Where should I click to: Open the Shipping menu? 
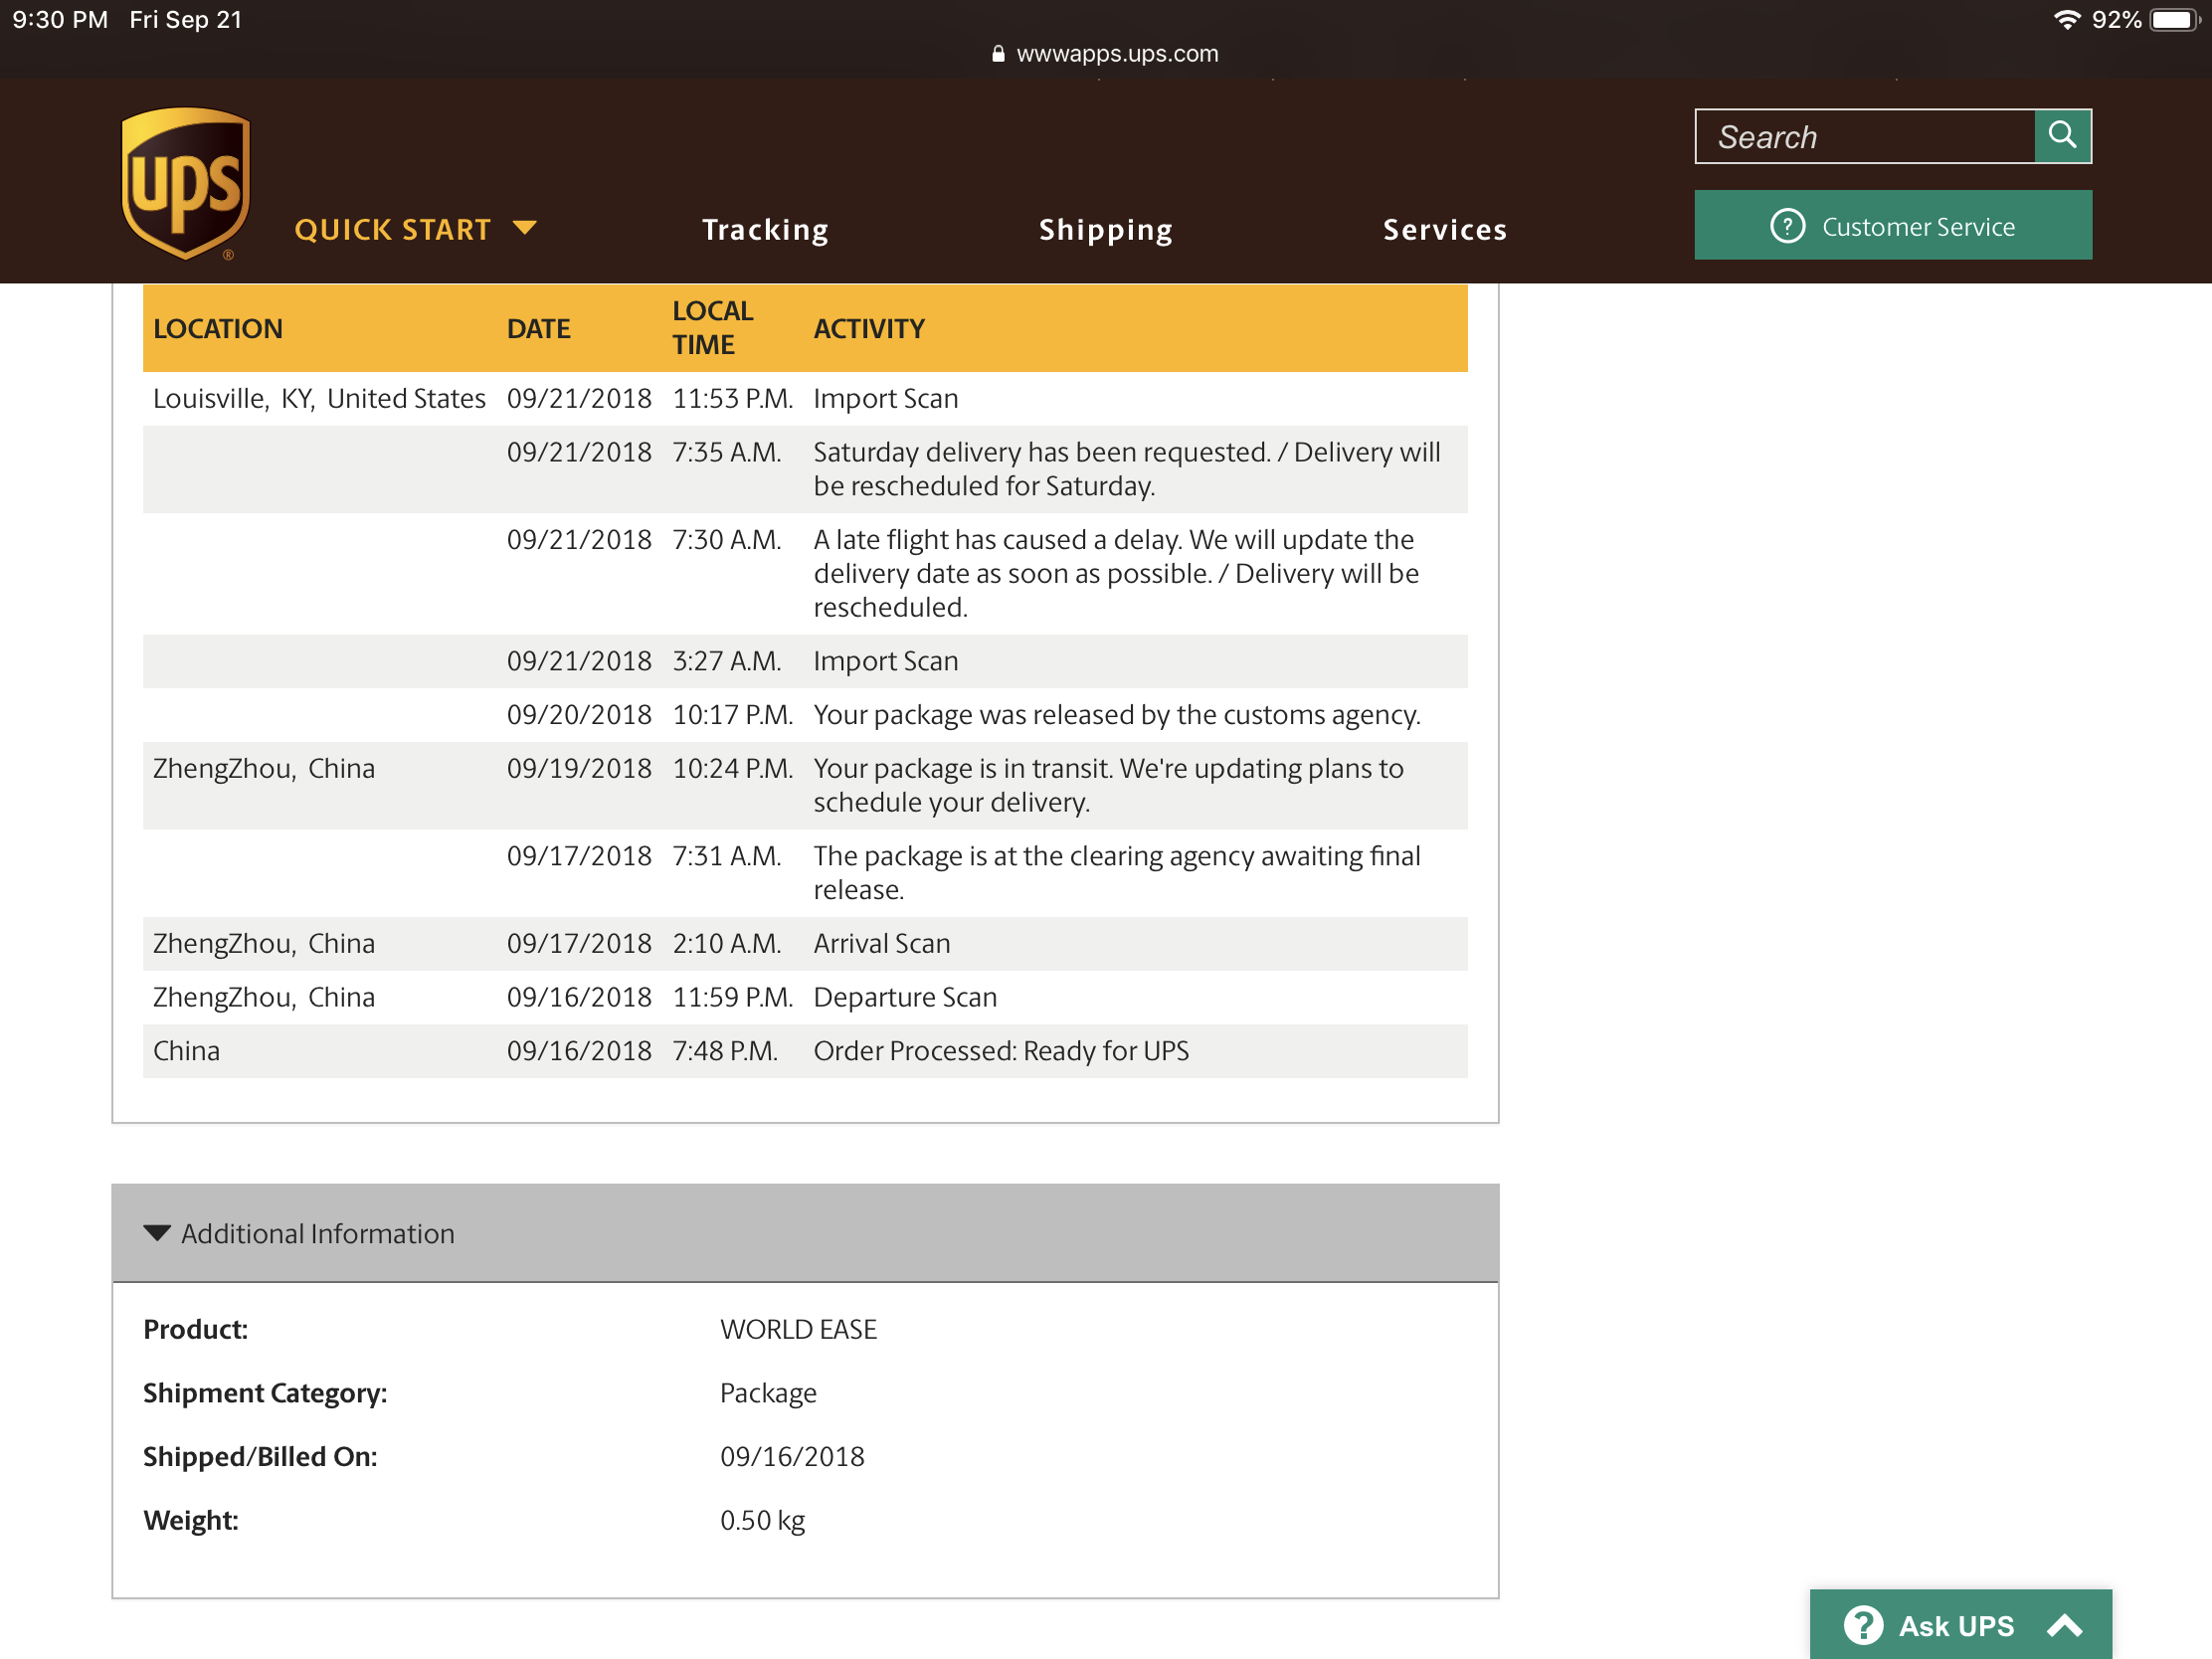click(x=1105, y=230)
